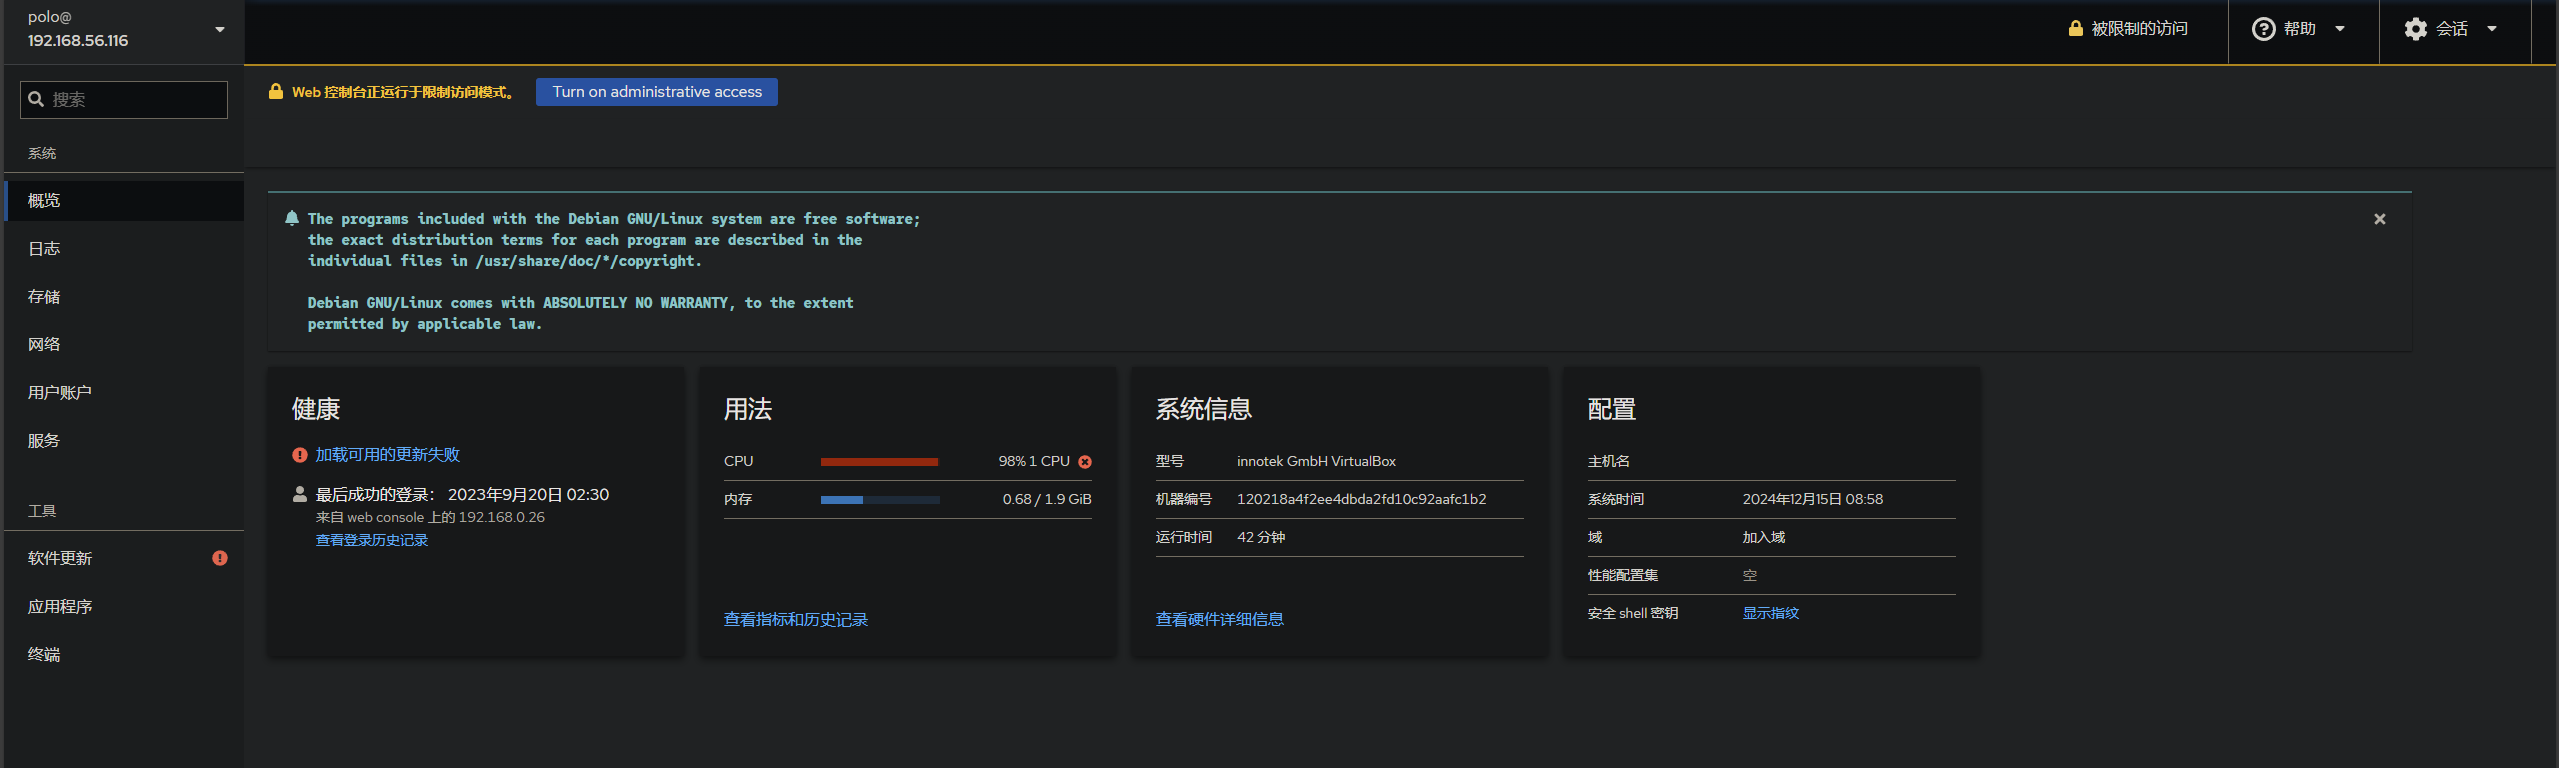
Task: Click the warning icon beside 加载可用的更新失败
Action: (x=299, y=455)
